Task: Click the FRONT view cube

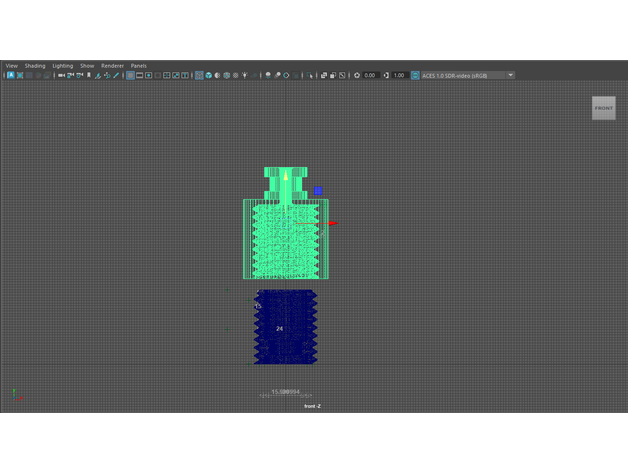Action: (x=603, y=108)
